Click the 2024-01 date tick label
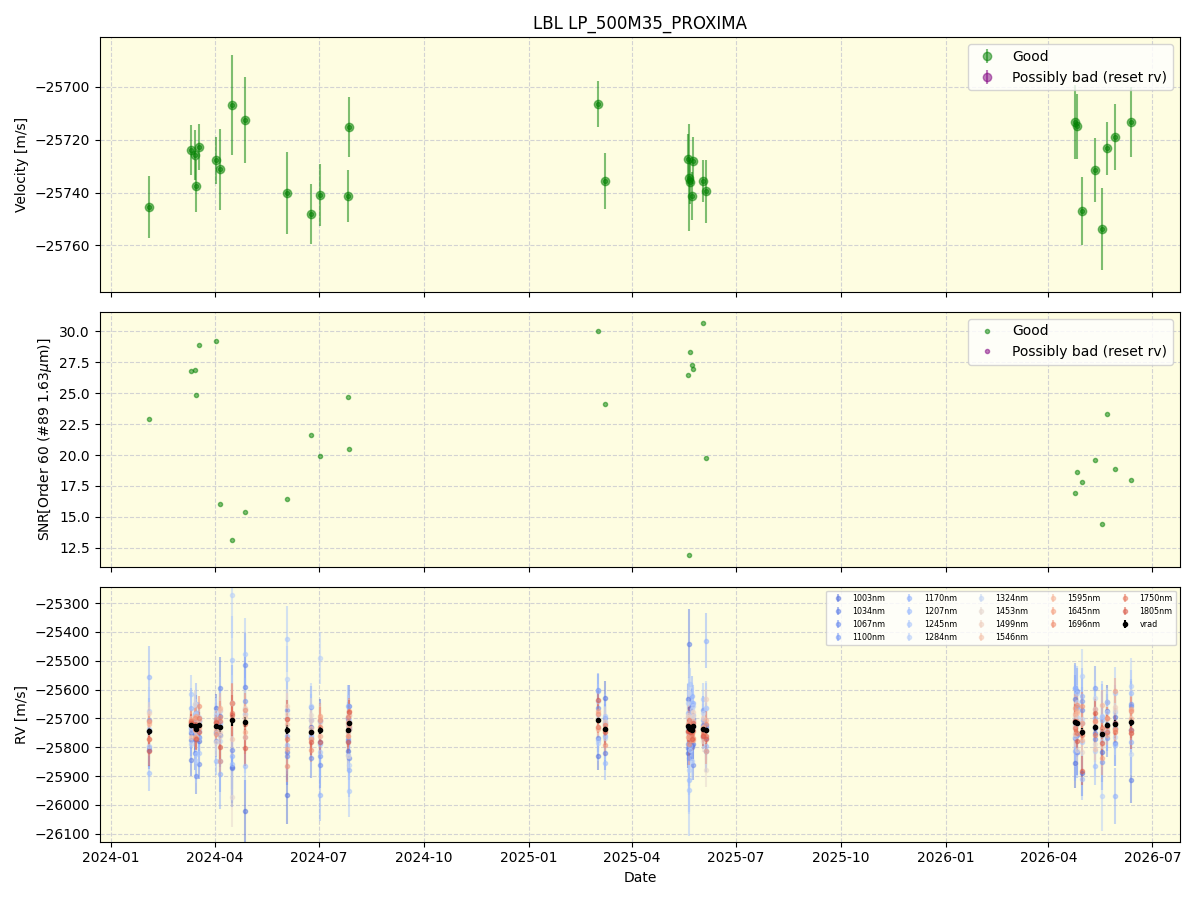The width and height of the screenshot is (1200, 900). click(x=111, y=857)
